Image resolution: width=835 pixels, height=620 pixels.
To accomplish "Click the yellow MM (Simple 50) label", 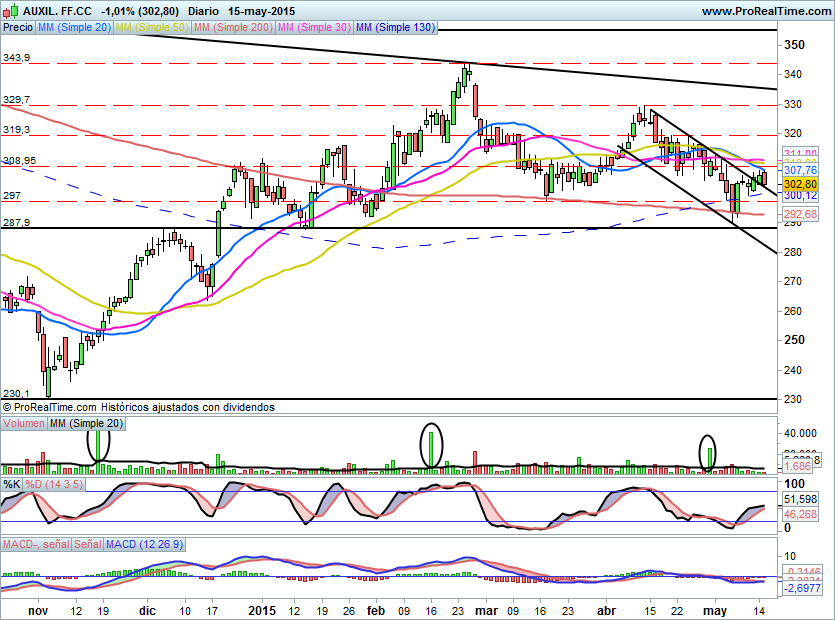I will pos(152,28).
